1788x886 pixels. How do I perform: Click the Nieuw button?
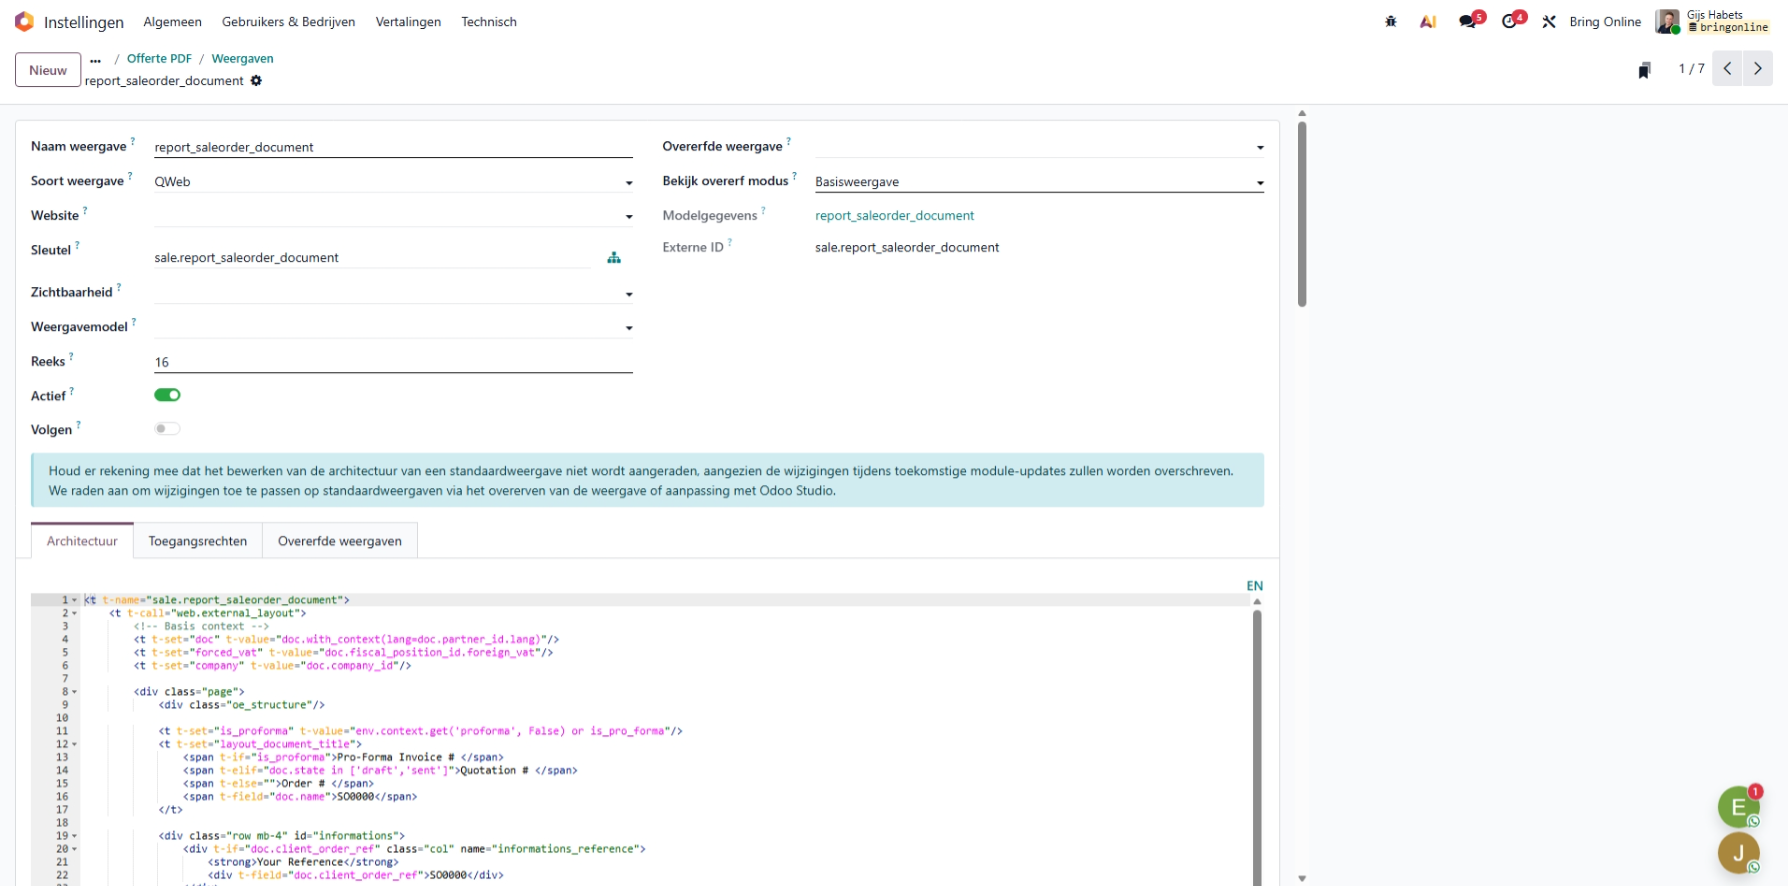click(x=48, y=70)
